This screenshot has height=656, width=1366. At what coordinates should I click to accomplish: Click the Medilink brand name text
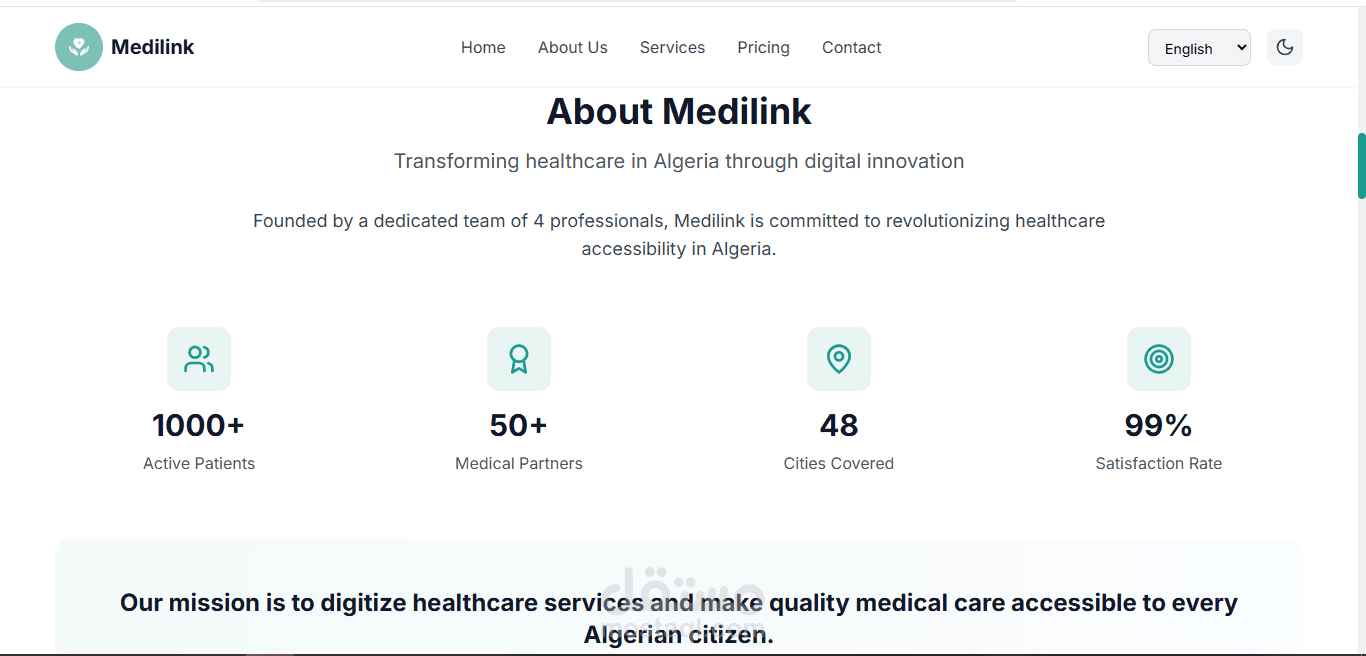(152, 47)
